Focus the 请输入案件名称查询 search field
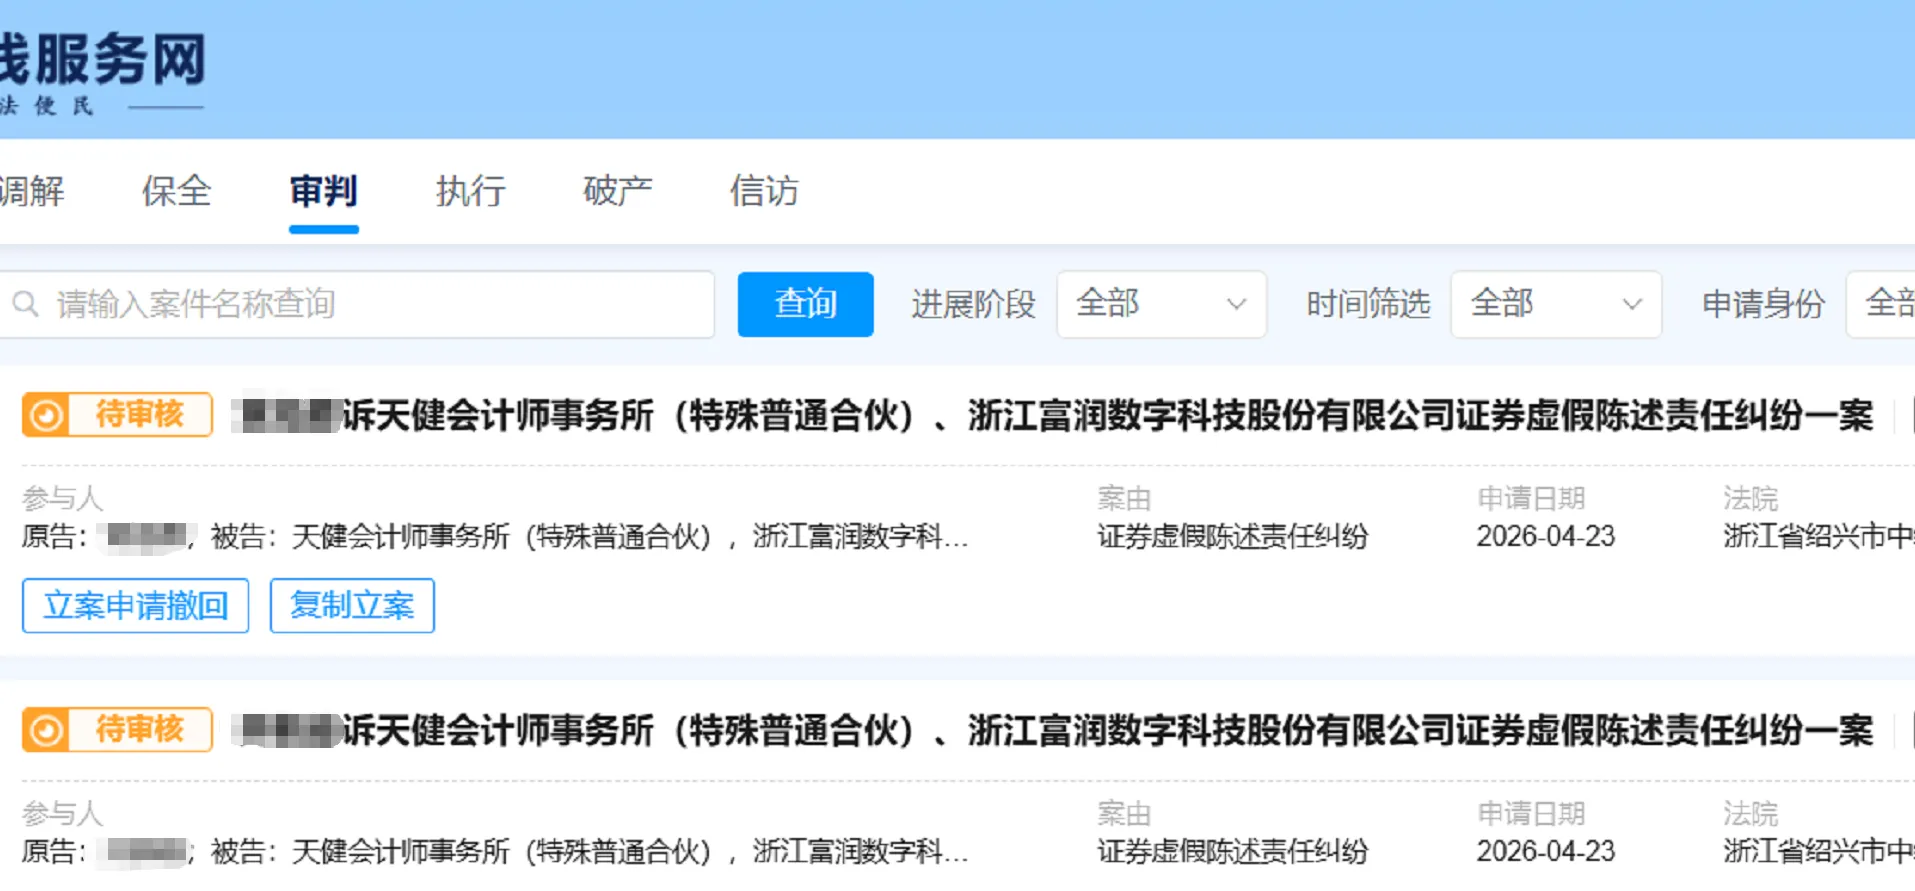The height and width of the screenshot is (891, 1915). click(x=356, y=304)
